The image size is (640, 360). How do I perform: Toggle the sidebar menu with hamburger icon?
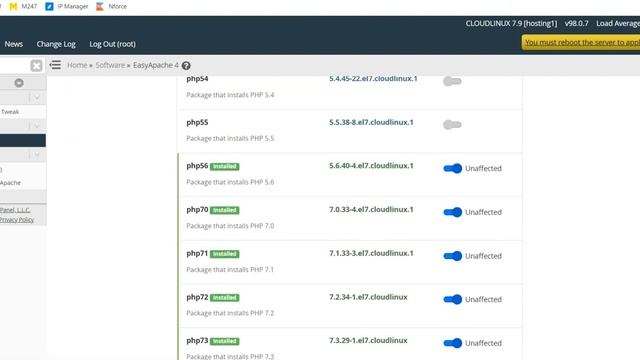click(55, 65)
